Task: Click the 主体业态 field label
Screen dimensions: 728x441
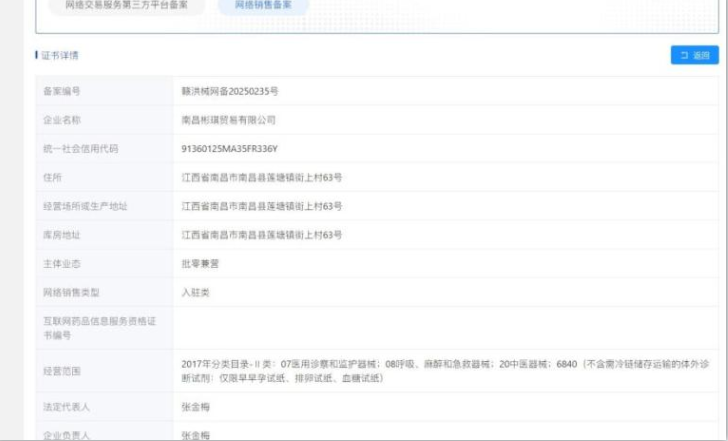Action: click(62, 264)
